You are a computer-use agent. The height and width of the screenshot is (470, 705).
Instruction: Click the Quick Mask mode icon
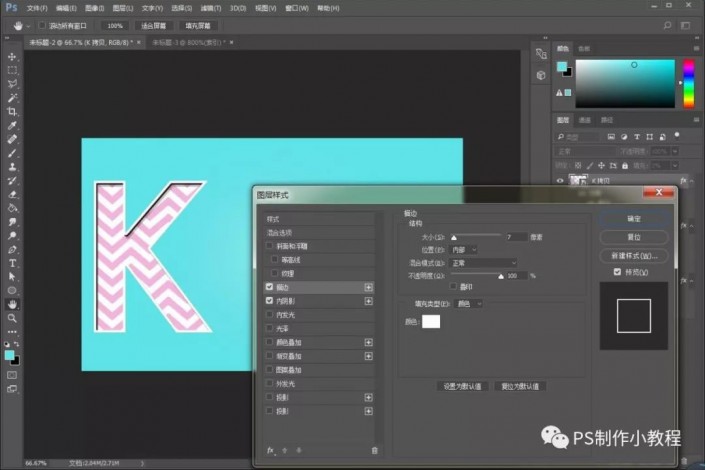coord(12,375)
